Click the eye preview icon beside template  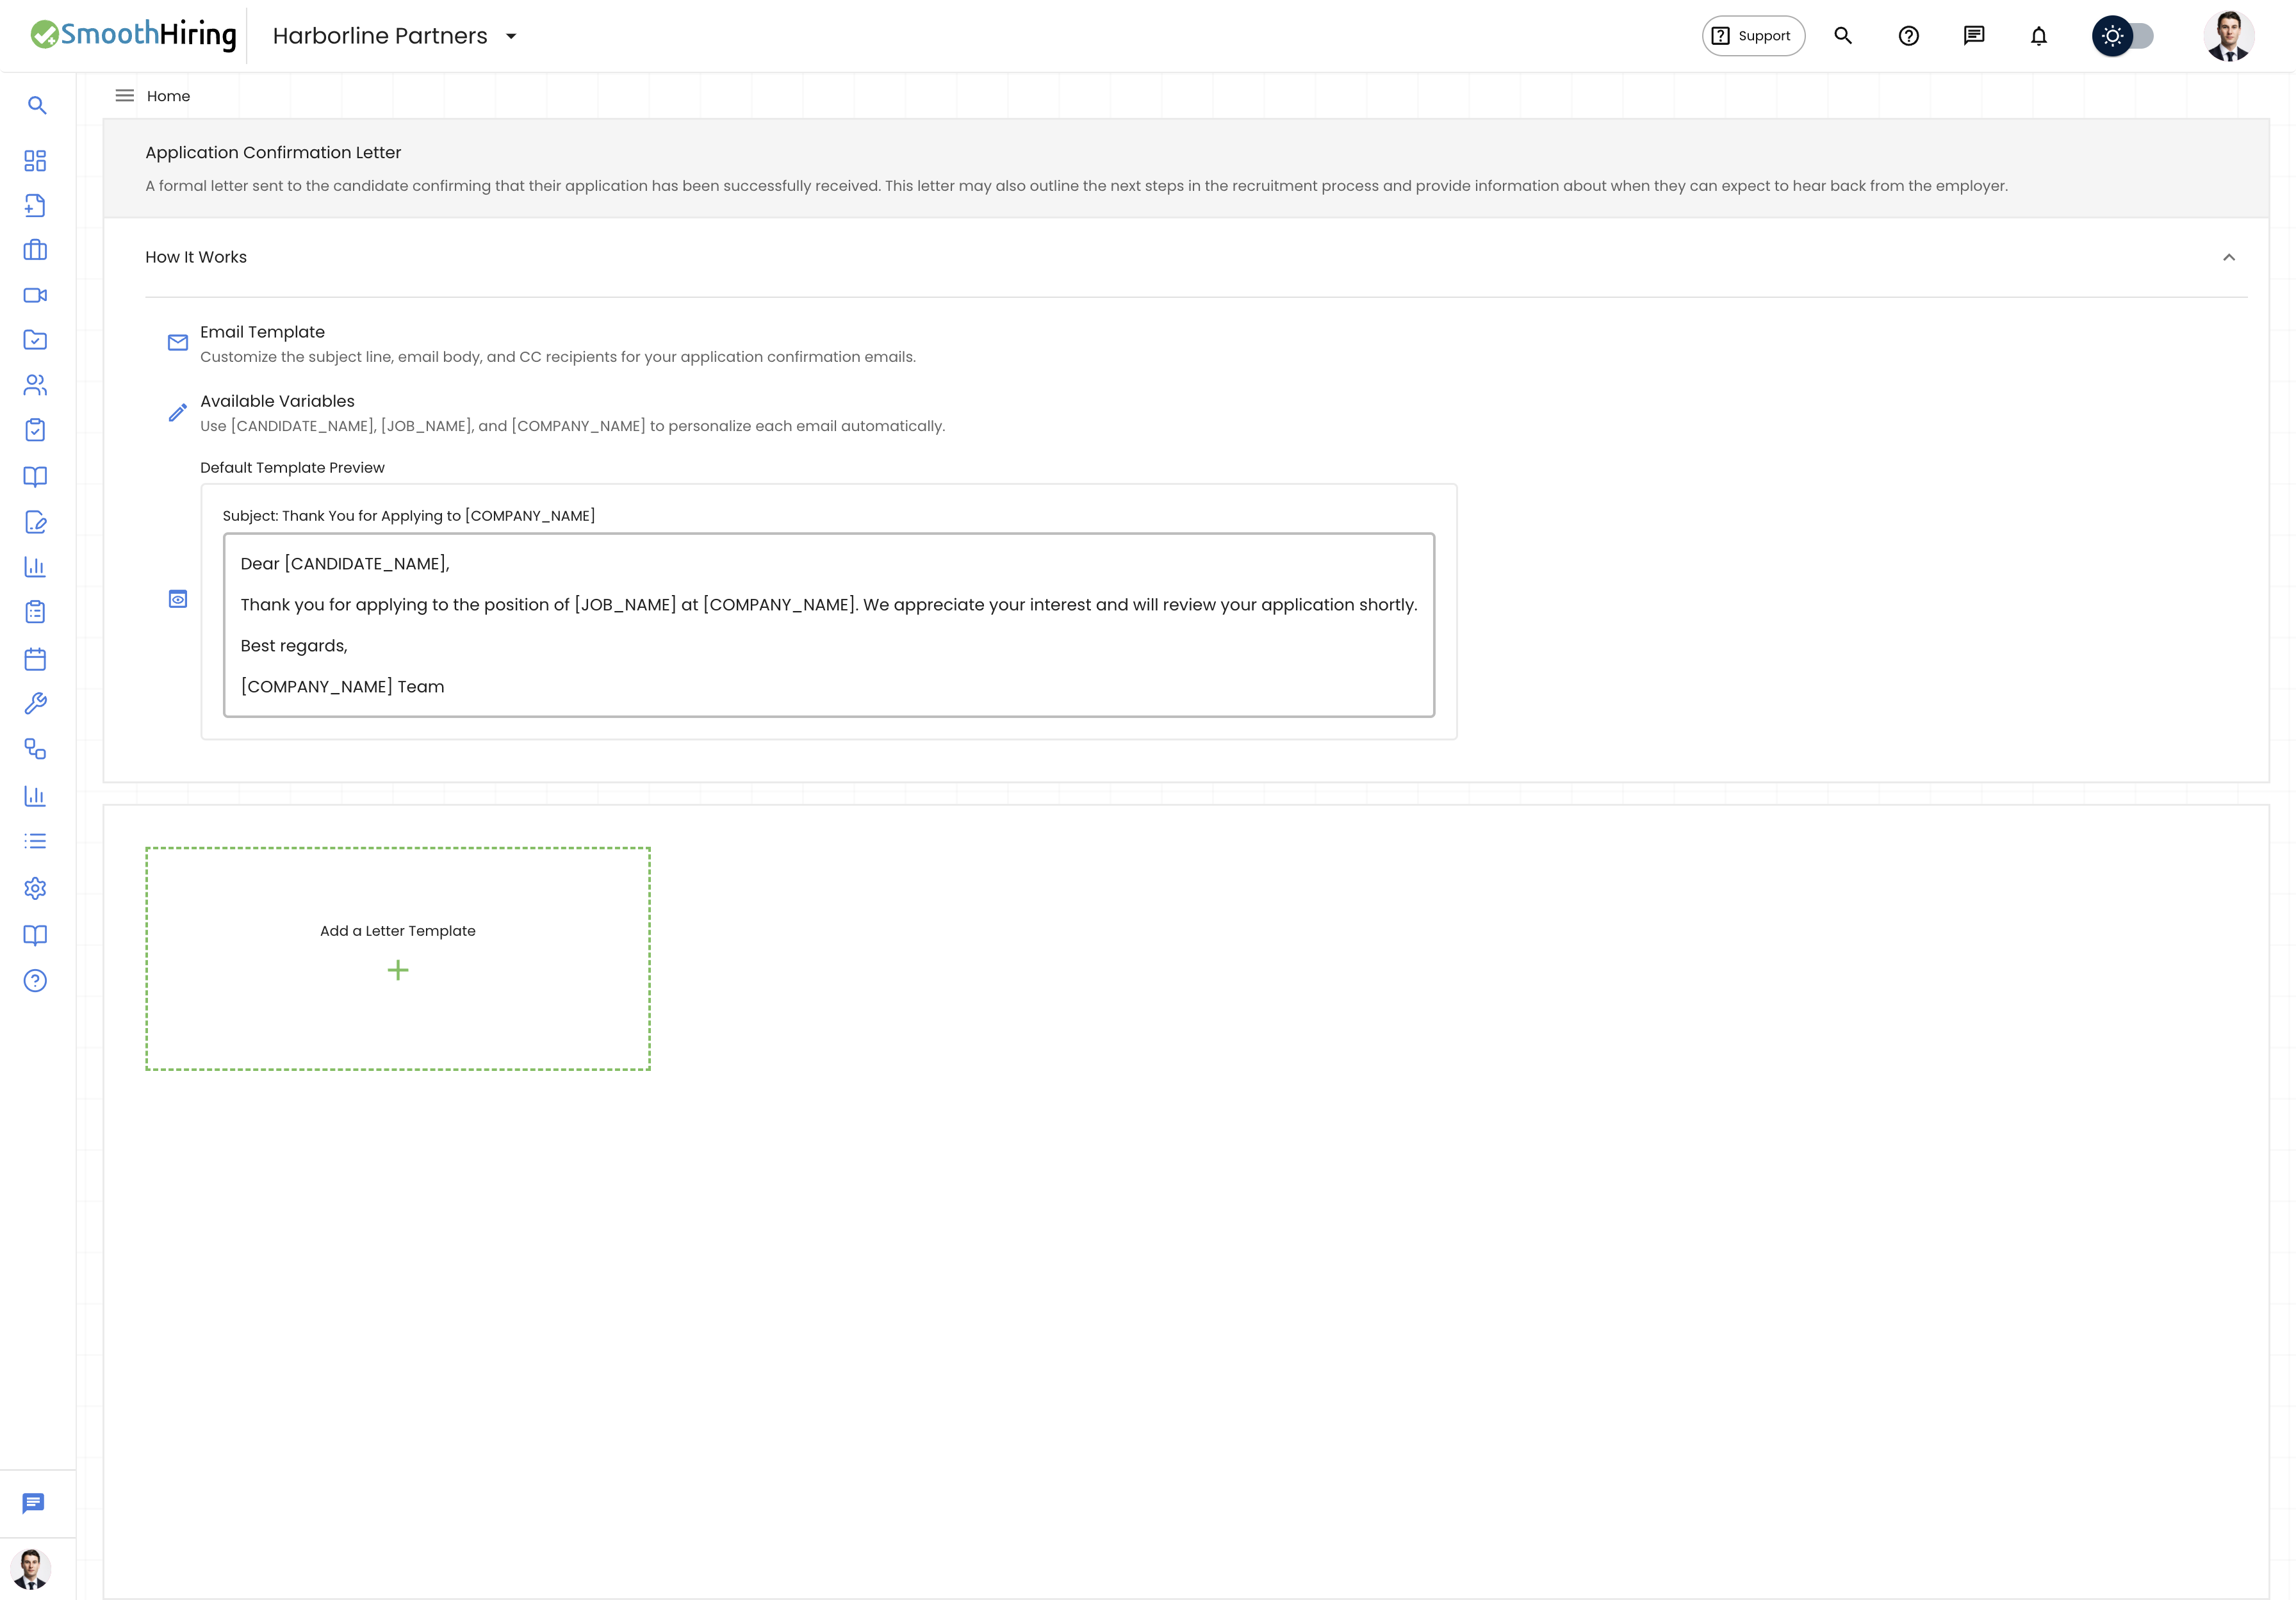point(178,599)
